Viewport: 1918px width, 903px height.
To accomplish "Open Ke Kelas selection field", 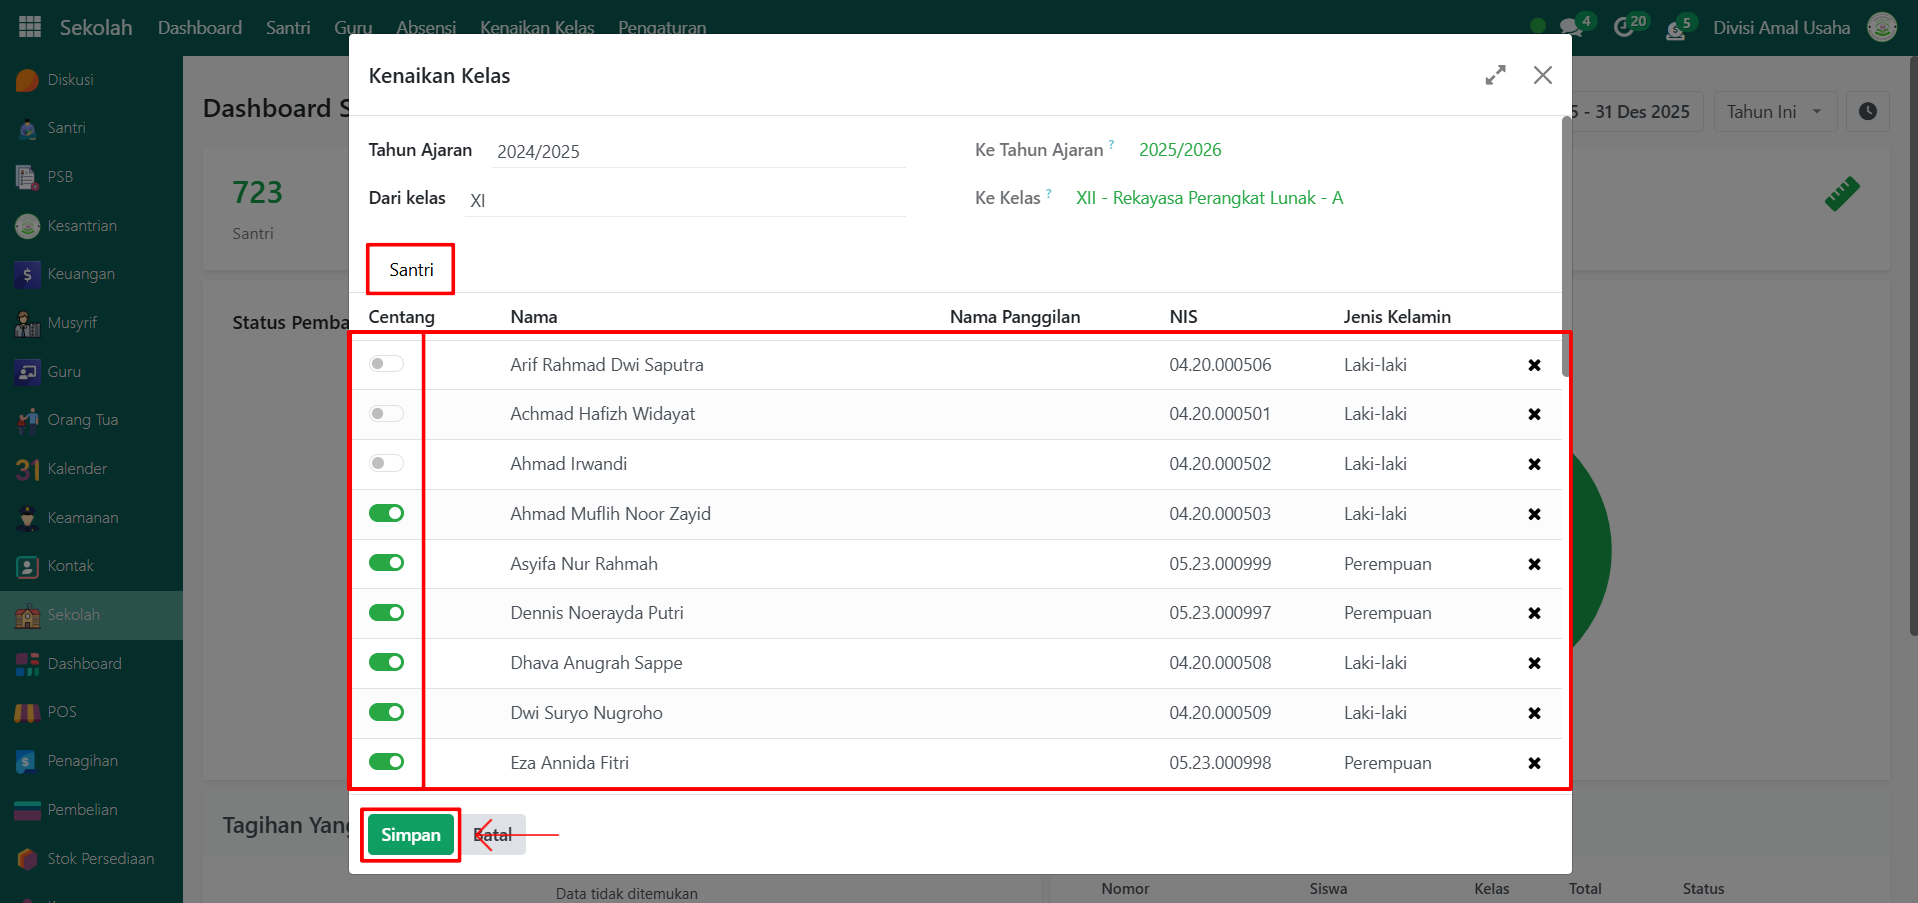I will click(1209, 198).
